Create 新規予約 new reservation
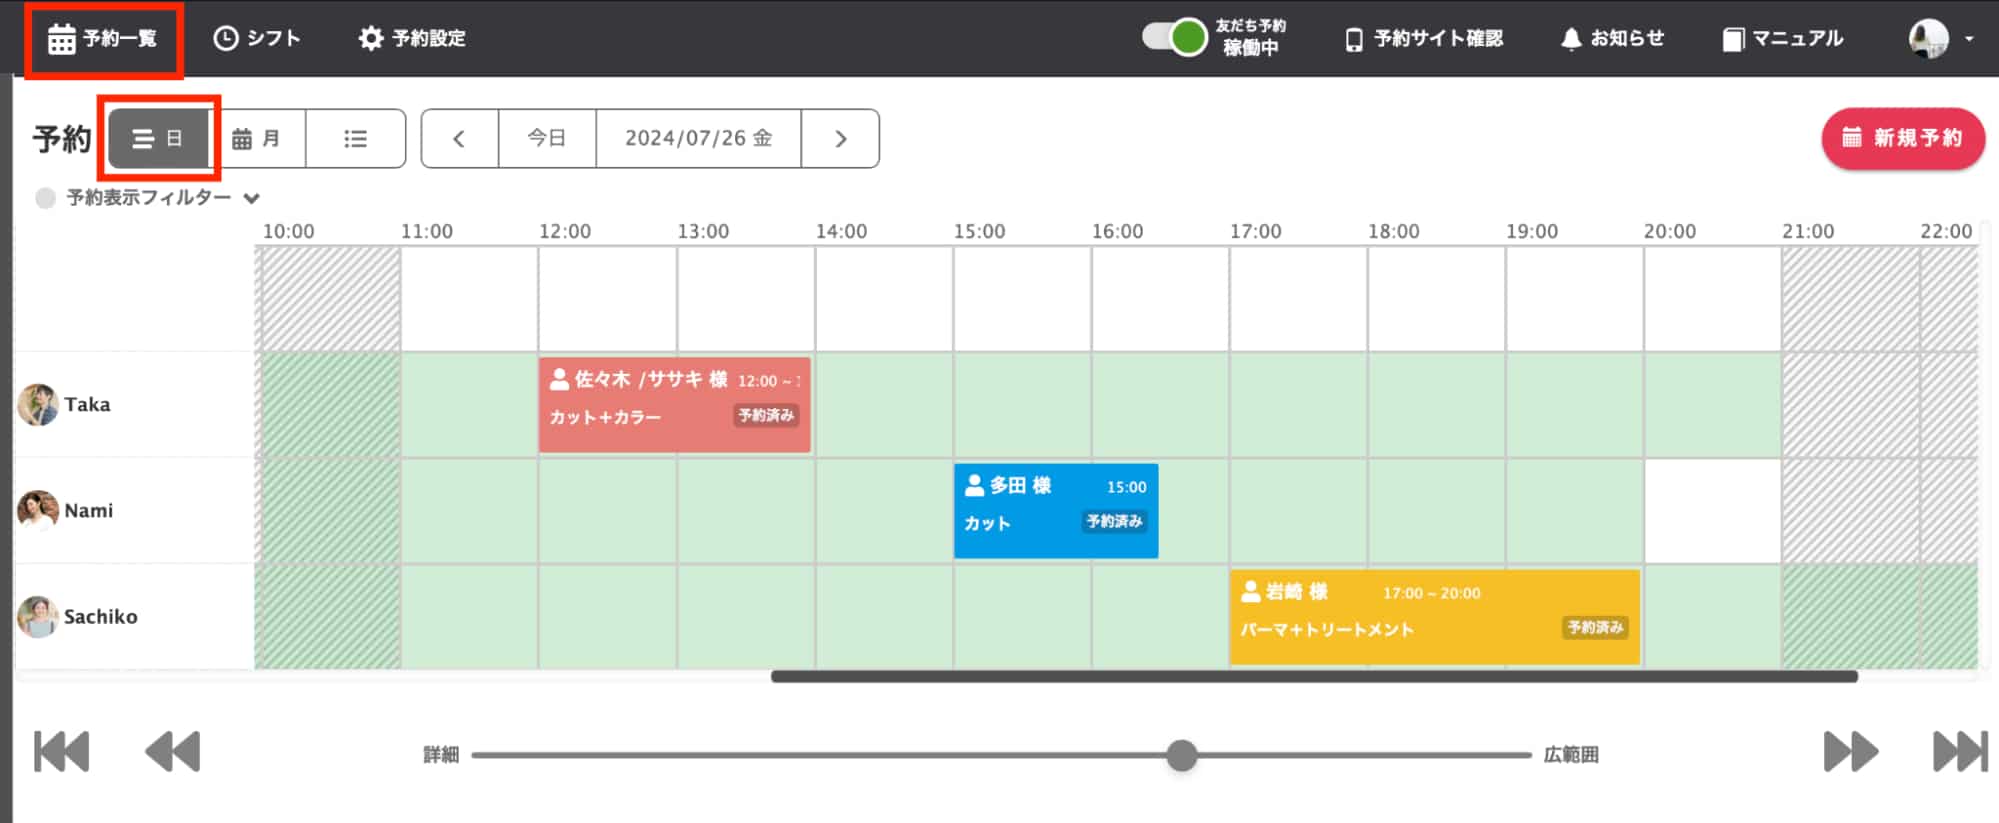The image size is (1999, 823). [x=1903, y=138]
